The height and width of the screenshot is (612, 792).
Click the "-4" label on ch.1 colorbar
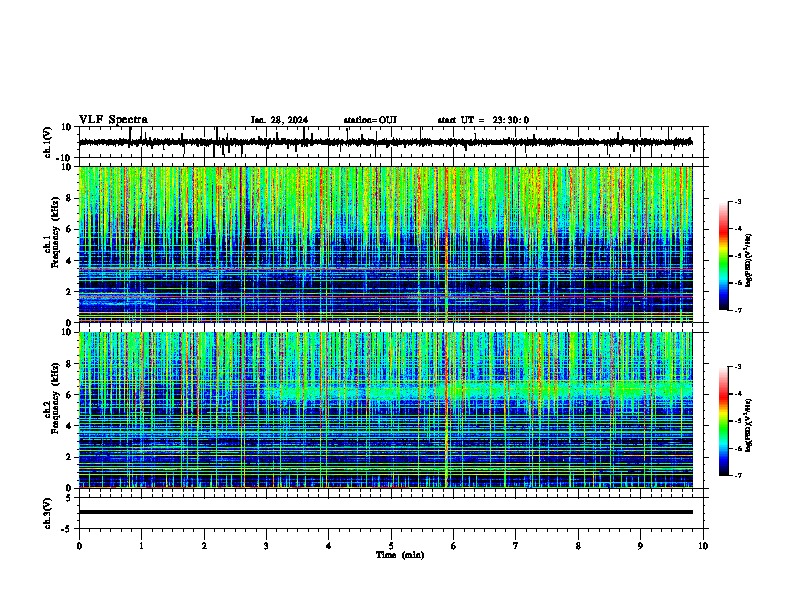738,229
